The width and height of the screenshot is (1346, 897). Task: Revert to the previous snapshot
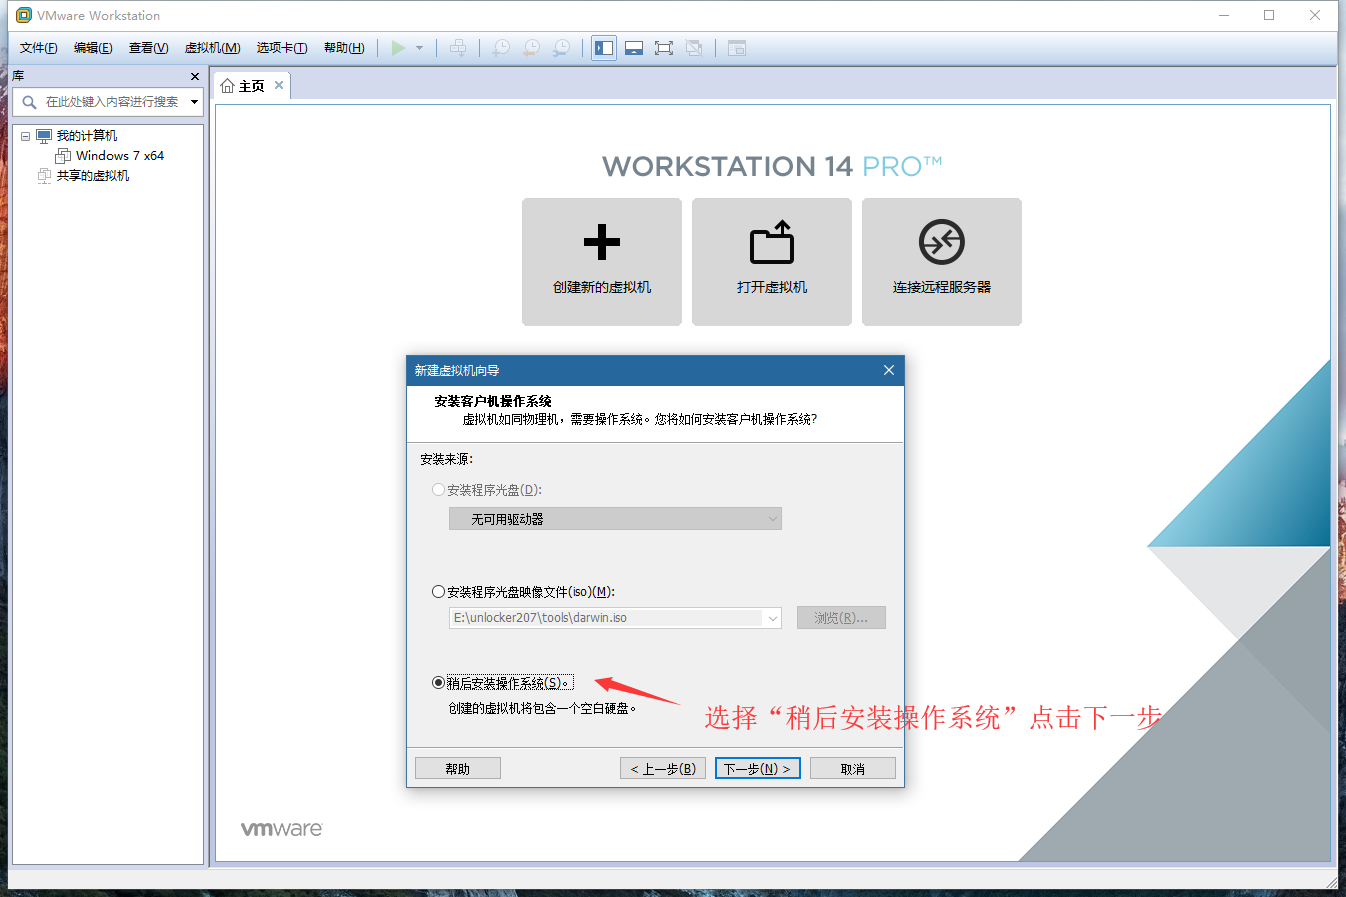531,47
